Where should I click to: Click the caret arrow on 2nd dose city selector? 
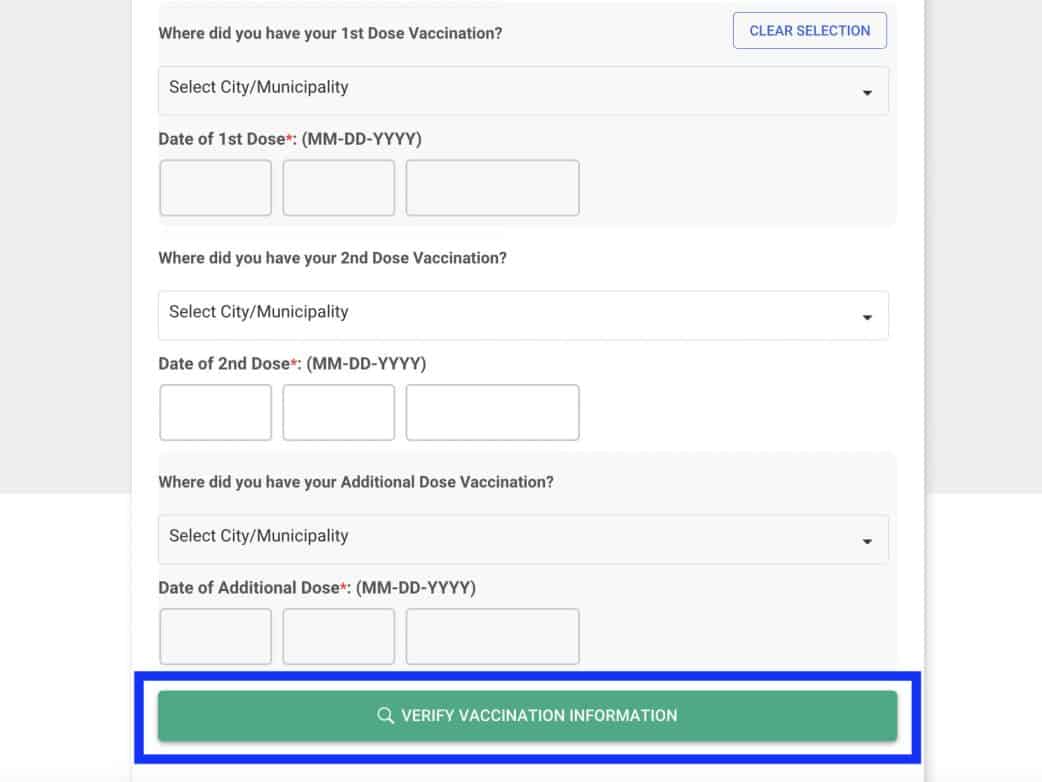[x=867, y=317]
